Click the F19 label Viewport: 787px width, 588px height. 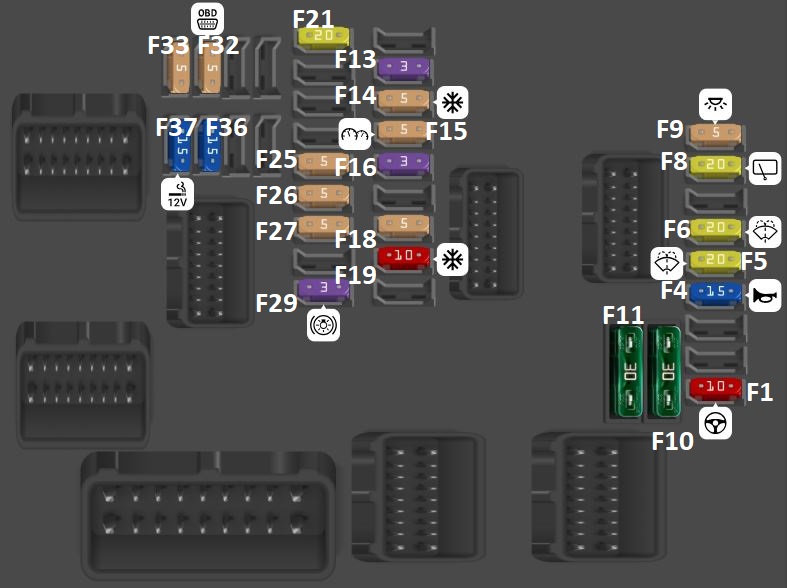point(355,275)
